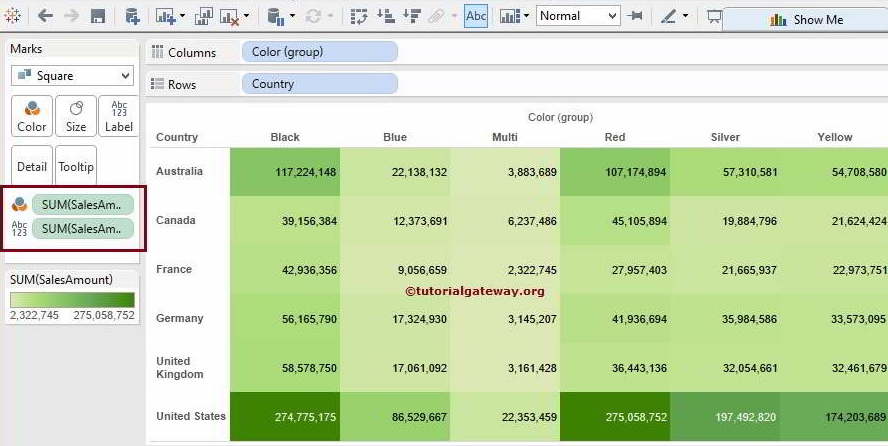Select the Germany row header
The image size is (888, 446).
coord(180,318)
